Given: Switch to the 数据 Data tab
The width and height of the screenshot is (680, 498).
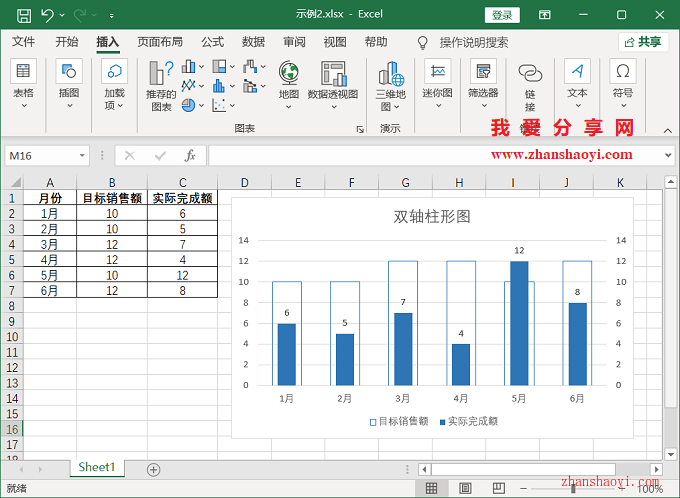Looking at the screenshot, I should (253, 42).
